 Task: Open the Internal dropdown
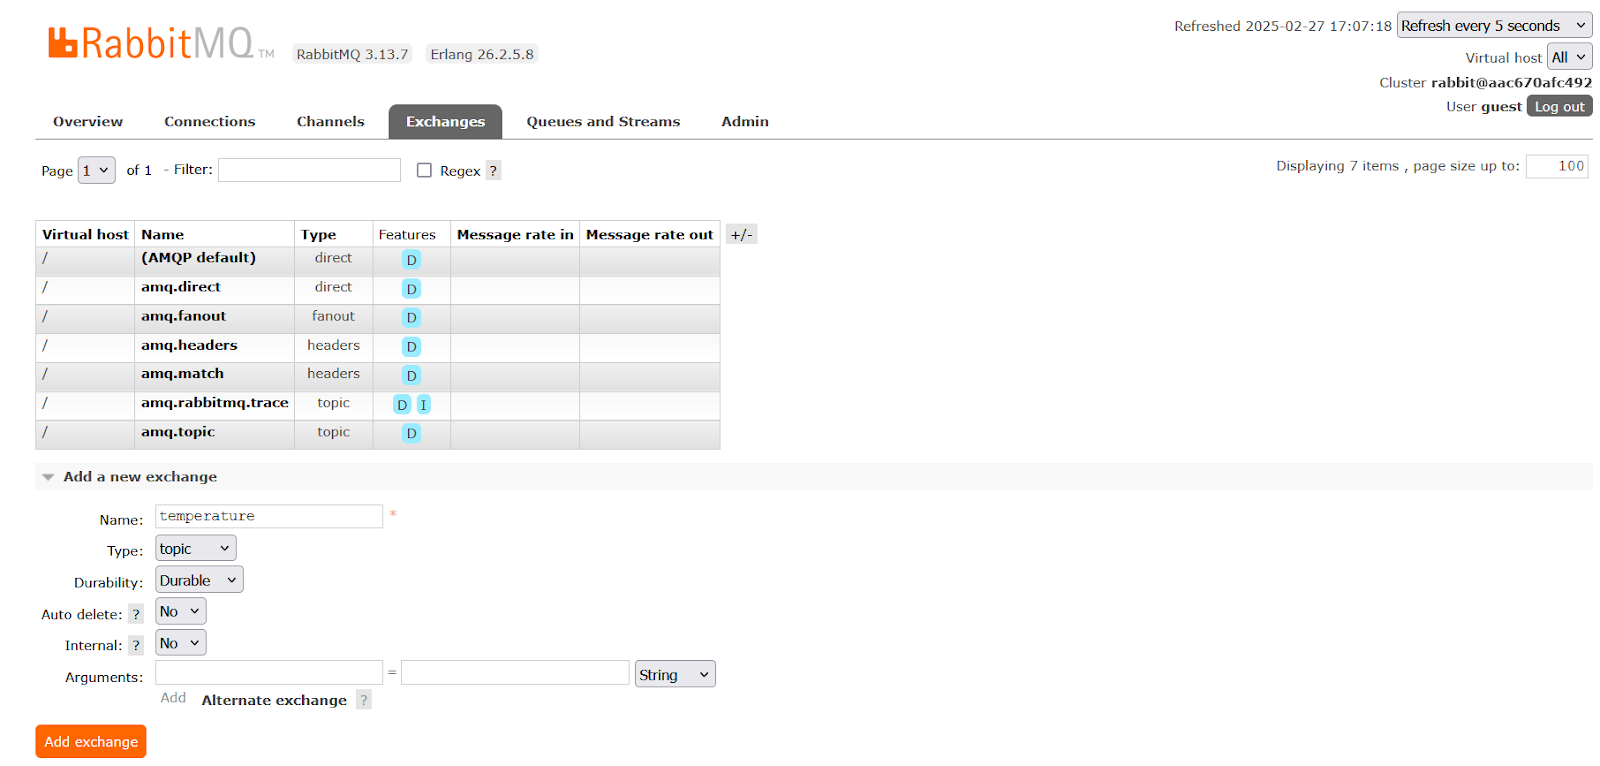tap(181, 643)
